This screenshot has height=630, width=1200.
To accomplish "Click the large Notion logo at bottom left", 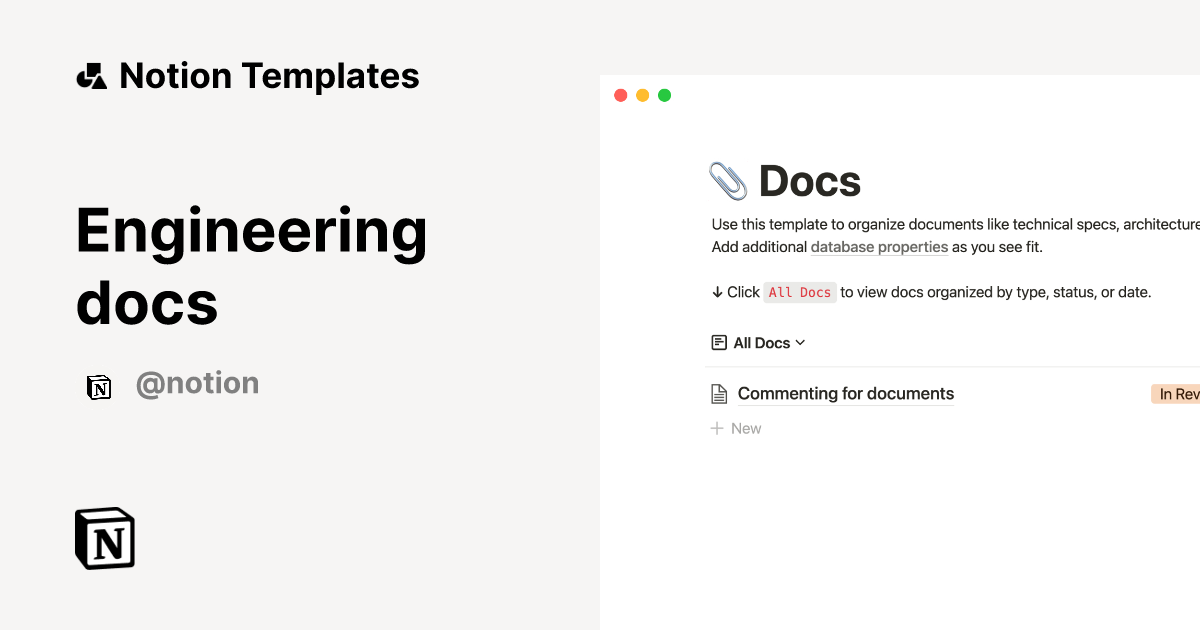I will click(x=105, y=538).
